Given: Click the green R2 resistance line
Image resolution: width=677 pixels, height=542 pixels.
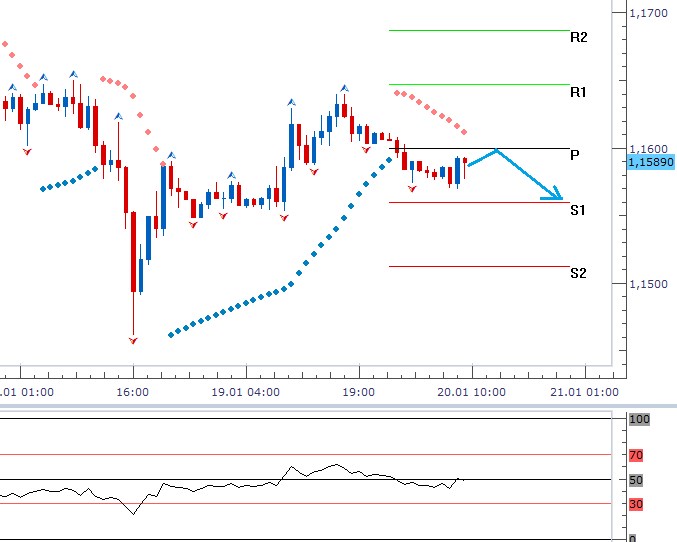Looking at the screenshot, I should point(478,30).
